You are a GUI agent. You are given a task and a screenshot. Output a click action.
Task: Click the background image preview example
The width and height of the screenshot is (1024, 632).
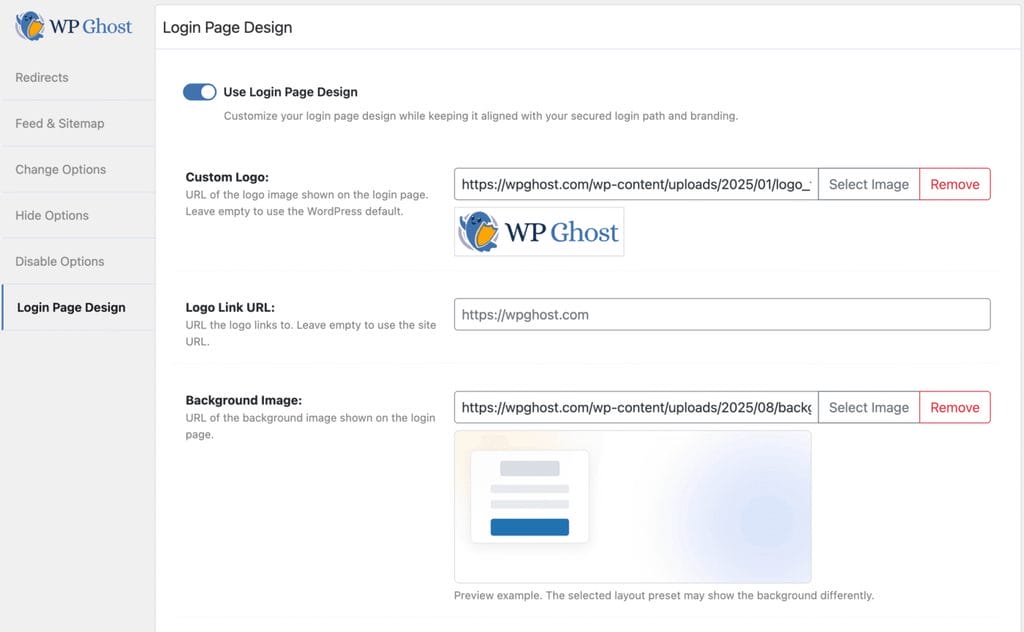(633, 506)
